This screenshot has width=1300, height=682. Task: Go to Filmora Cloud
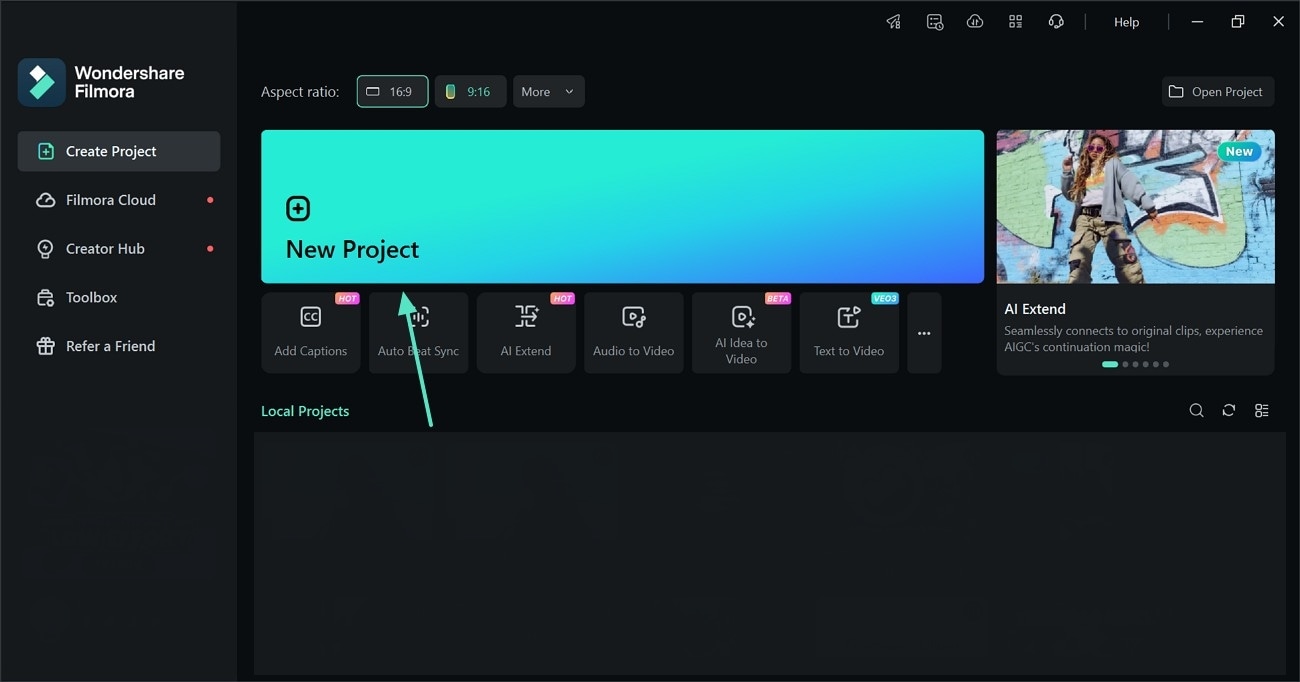tap(110, 199)
